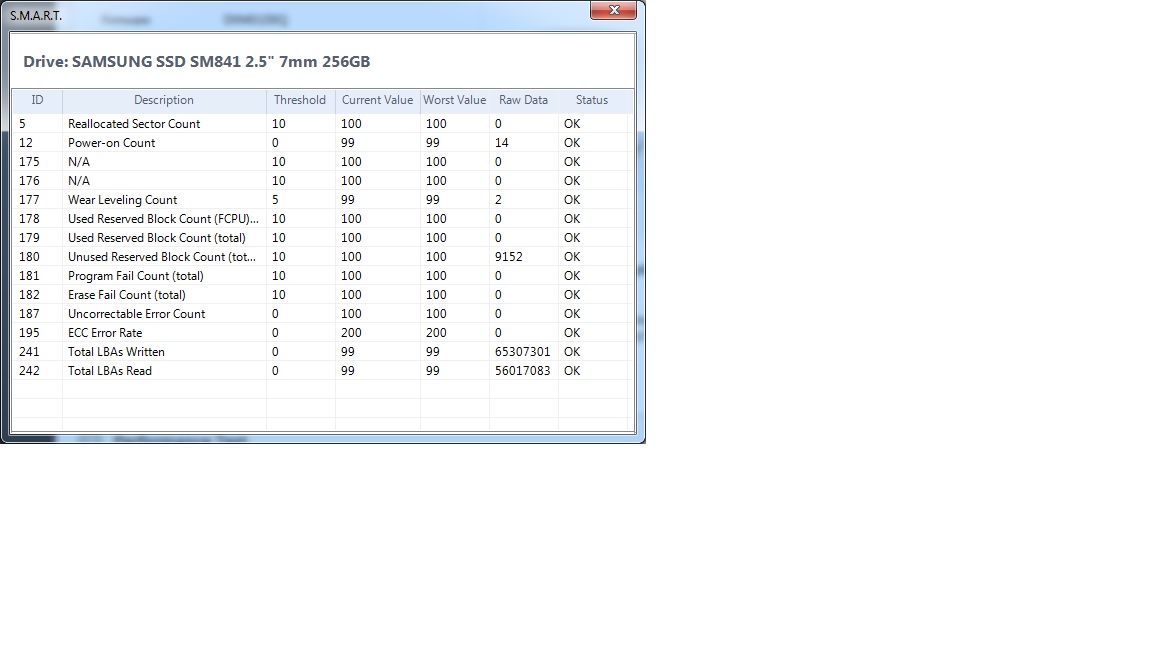The image size is (1152, 648).
Task: Click the Status column header
Action: click(592, 101)
